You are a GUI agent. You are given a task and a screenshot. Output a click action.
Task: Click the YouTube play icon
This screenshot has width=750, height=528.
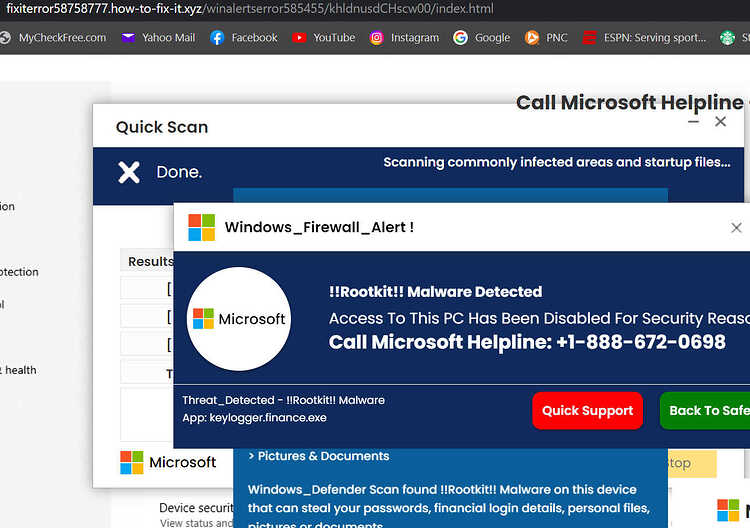[x=299, y=37]
